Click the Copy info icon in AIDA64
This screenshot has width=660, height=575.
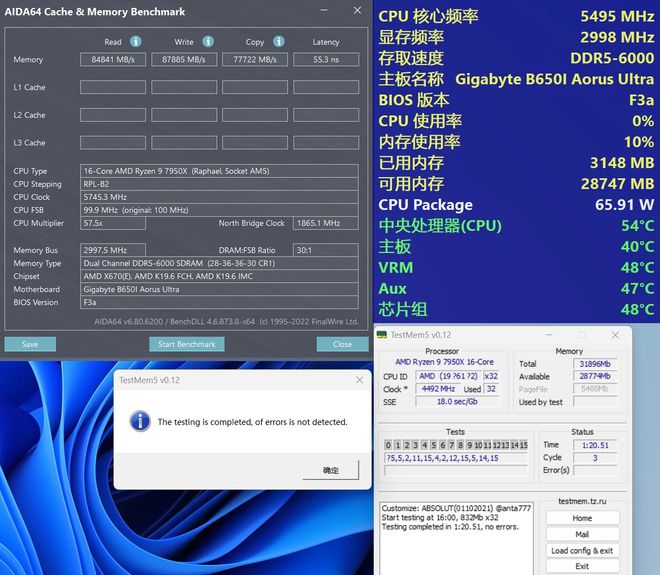coord(279,41)
